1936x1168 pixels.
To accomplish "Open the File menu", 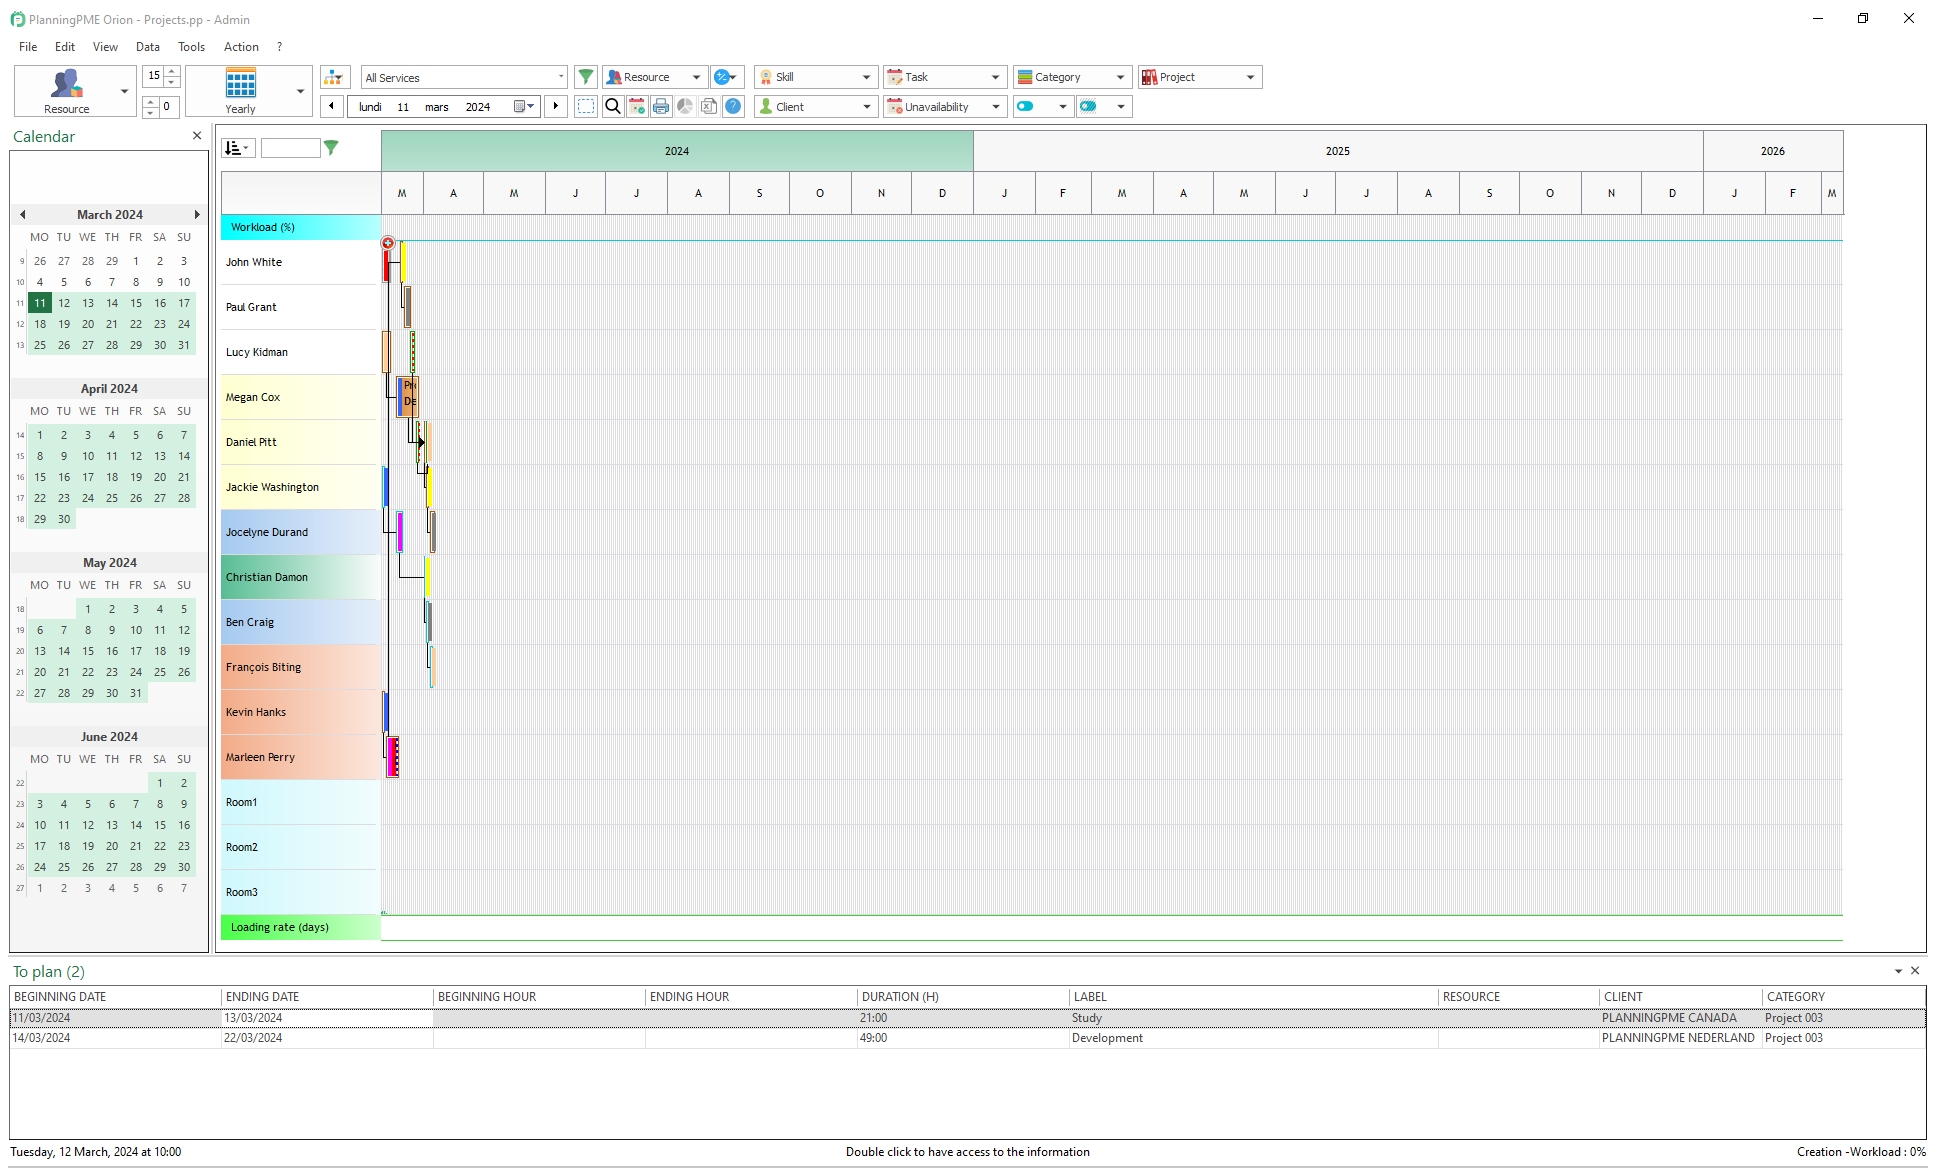I will coord(28,47).
